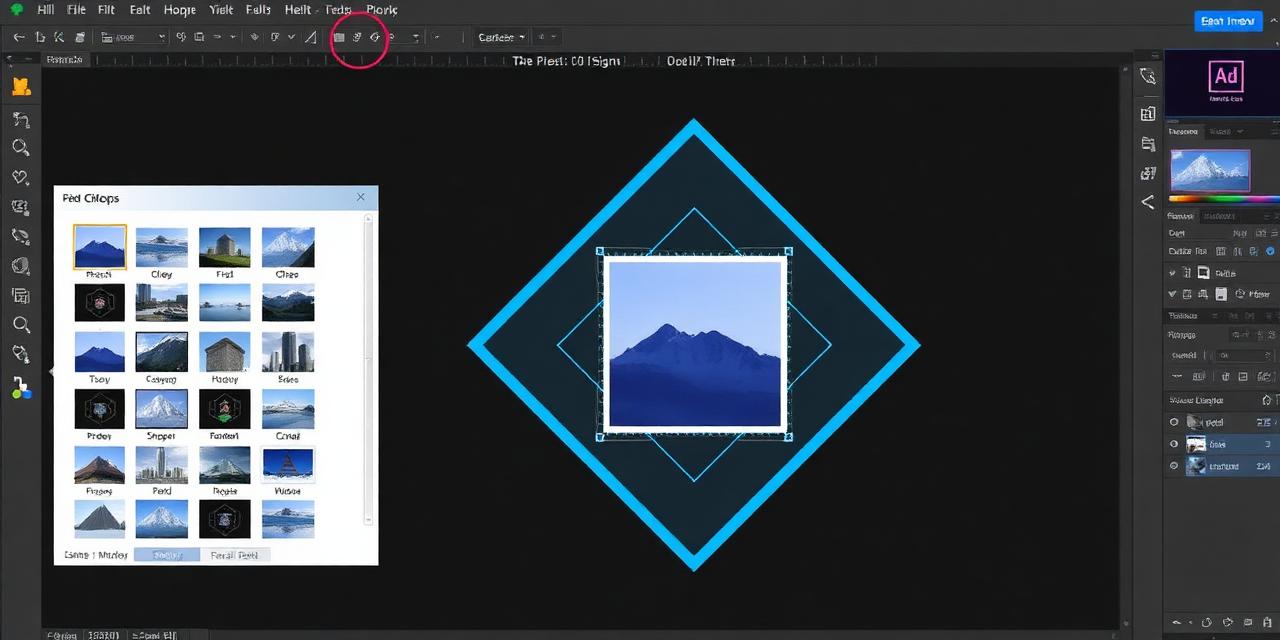Viewport: 1280px width, 640px height.
Task: Open the File menu
Action: [75, 9]
